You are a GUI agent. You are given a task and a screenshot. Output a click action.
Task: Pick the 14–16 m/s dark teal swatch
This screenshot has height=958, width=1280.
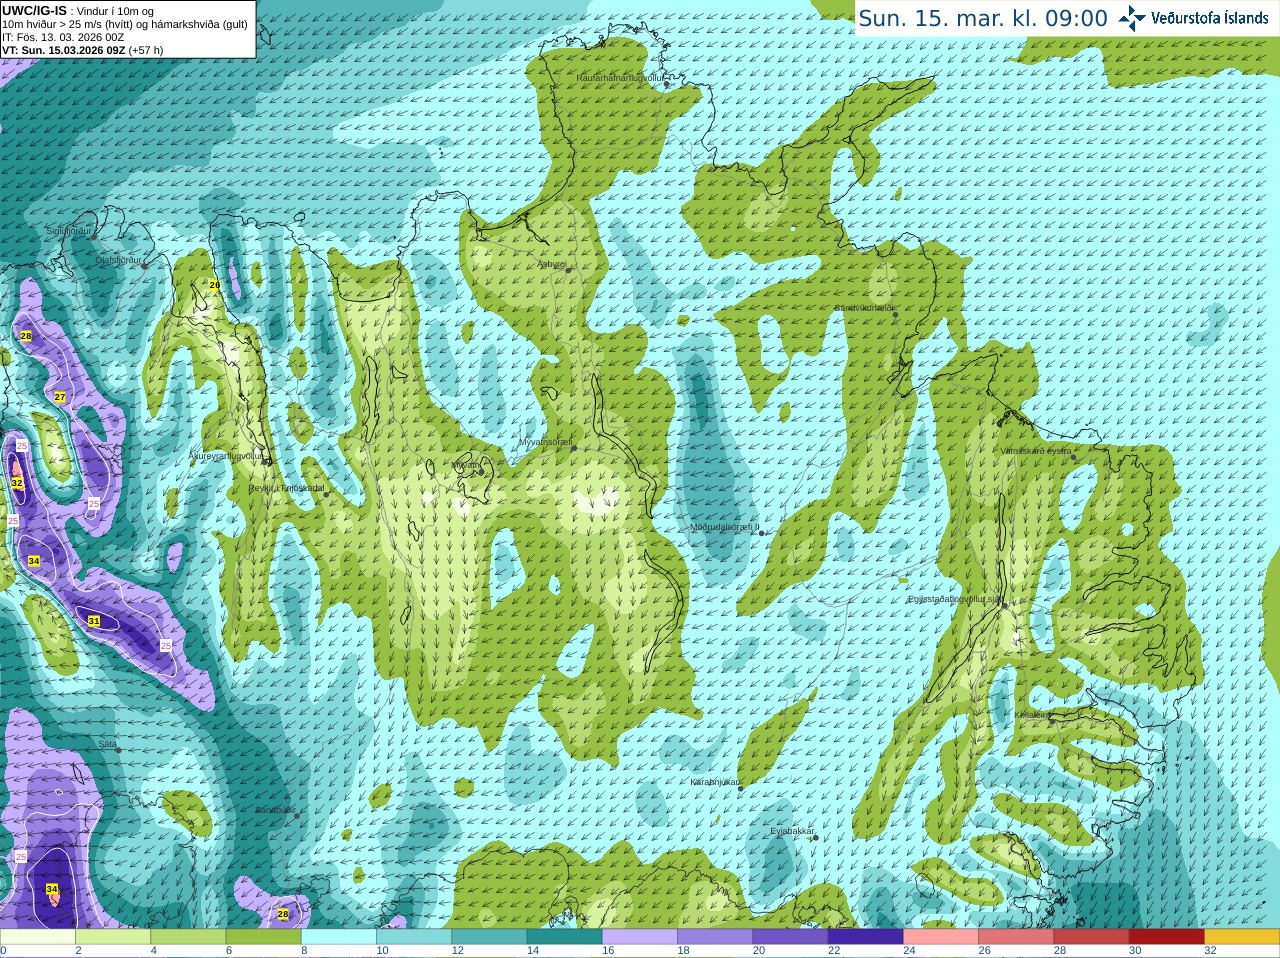click(564, 937)
